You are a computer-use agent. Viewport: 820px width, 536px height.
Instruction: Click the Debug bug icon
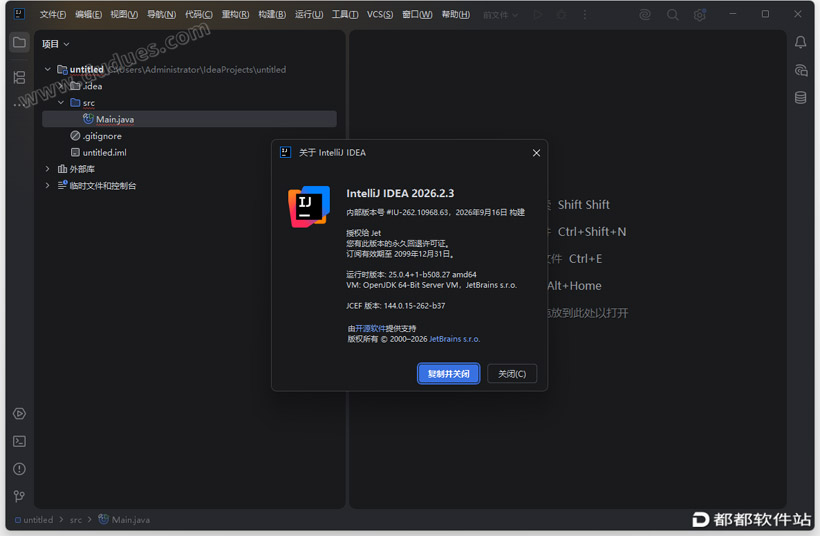[x=562, y=15]
